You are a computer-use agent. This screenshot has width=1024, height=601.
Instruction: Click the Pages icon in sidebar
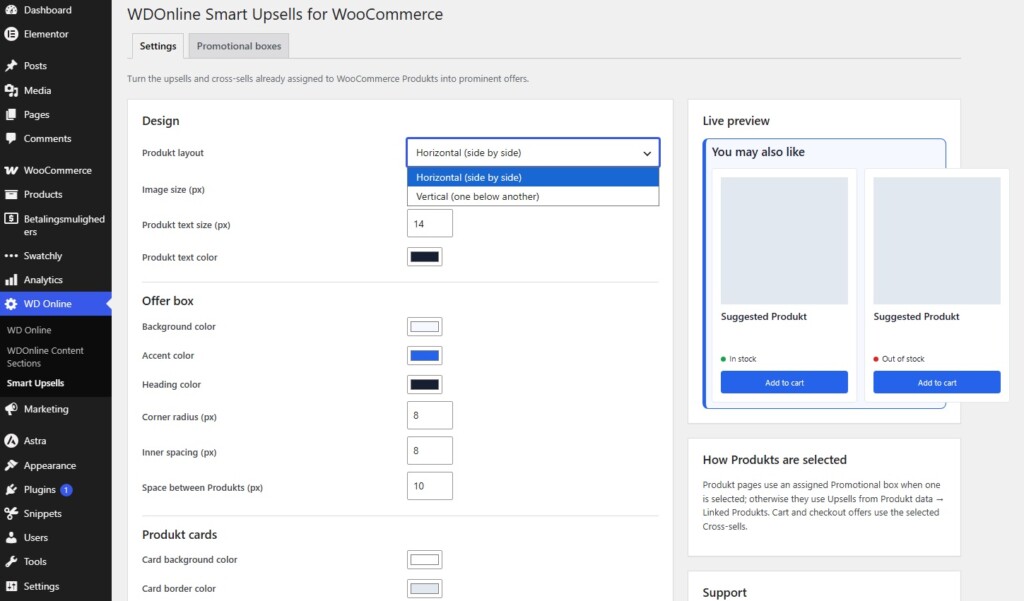pos(11,114)
